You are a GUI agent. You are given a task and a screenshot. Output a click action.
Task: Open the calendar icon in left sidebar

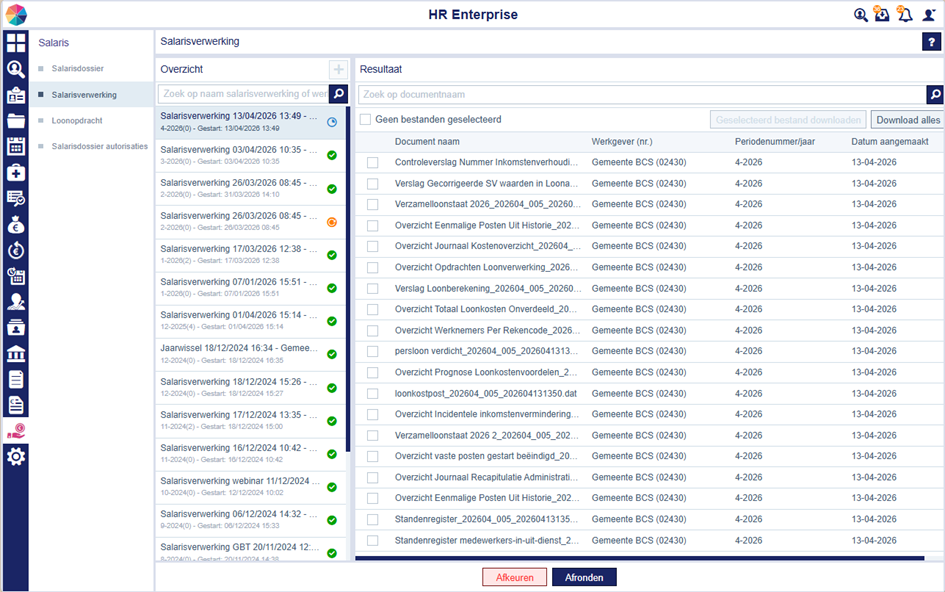click(x=16, y=146)
